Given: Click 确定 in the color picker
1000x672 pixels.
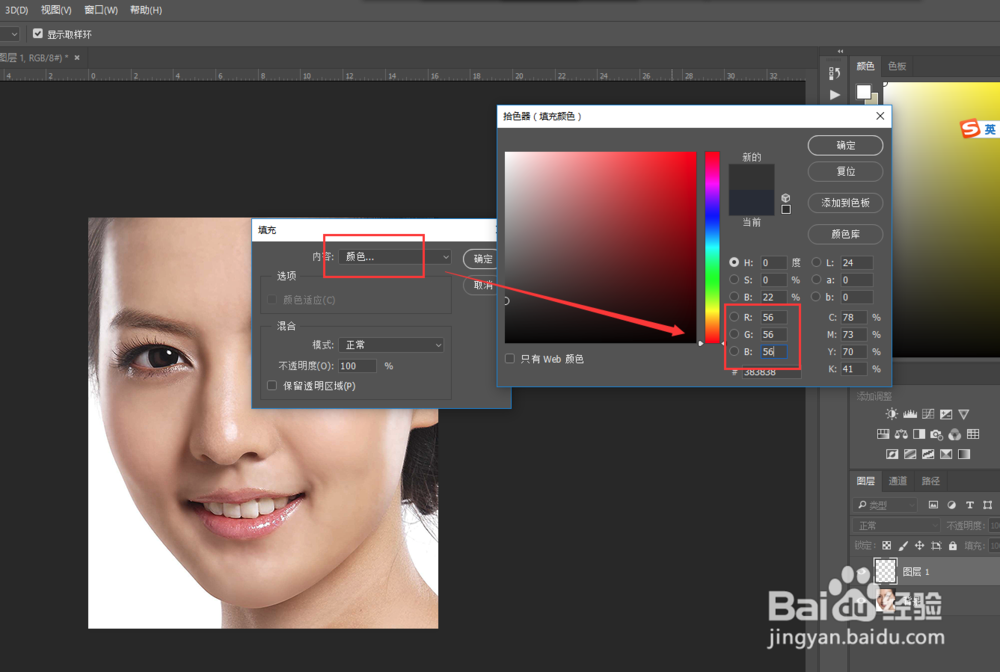Looking at the screenshot, I should pyautogui.click(x=846, y=145).
